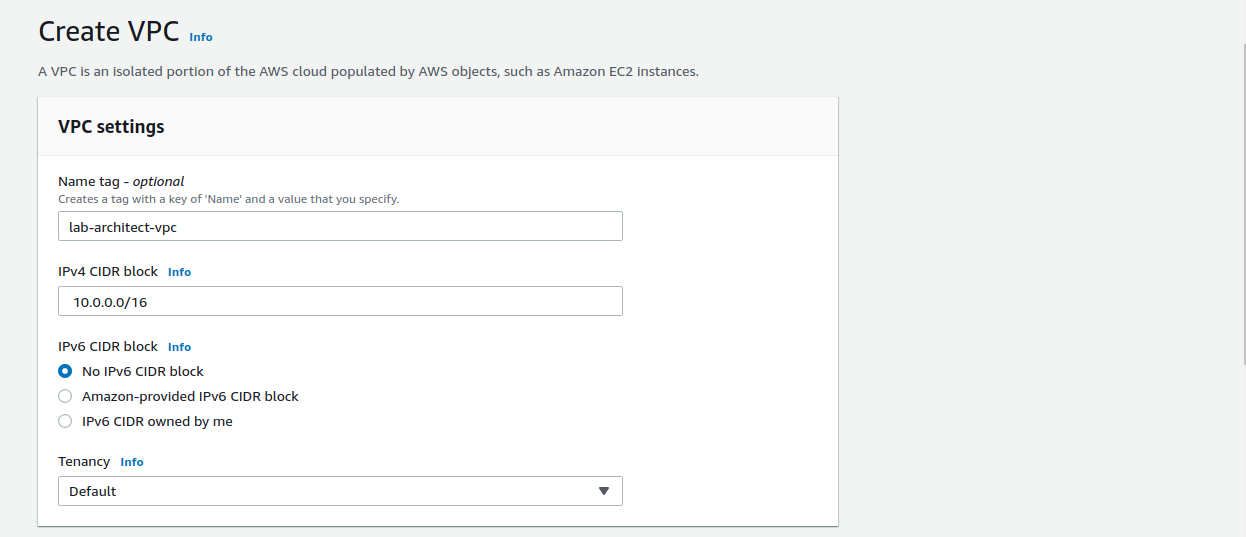Click the VPC description text under the title
Image resolution: width=1246 pixels, height=537 pixels.
375,72
